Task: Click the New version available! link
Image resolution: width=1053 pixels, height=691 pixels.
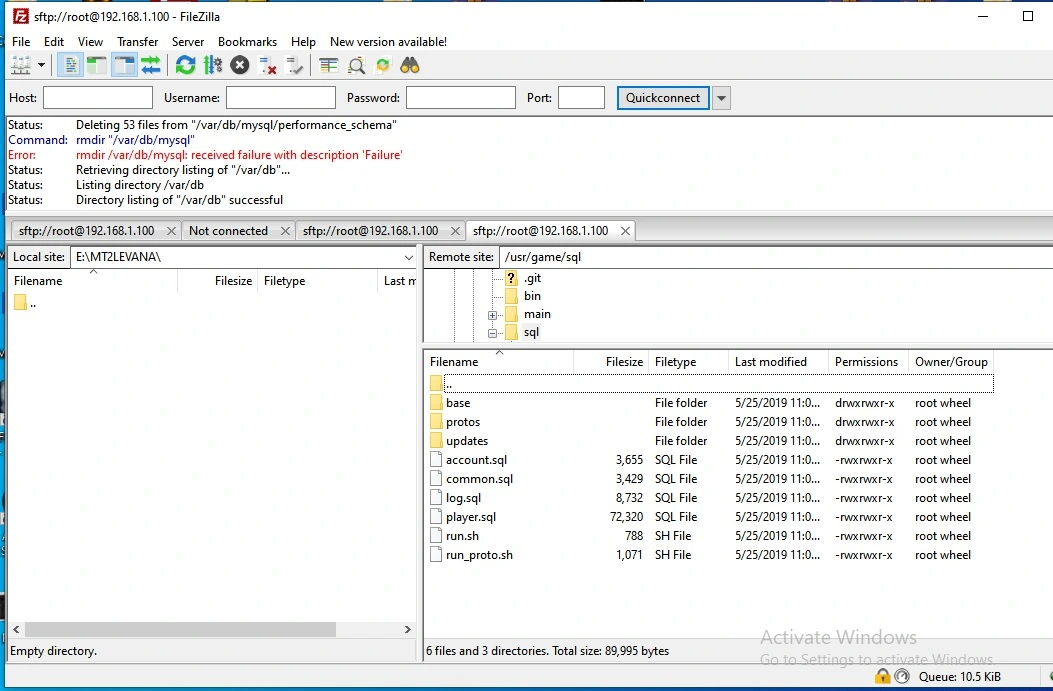Action: [388, 42]
